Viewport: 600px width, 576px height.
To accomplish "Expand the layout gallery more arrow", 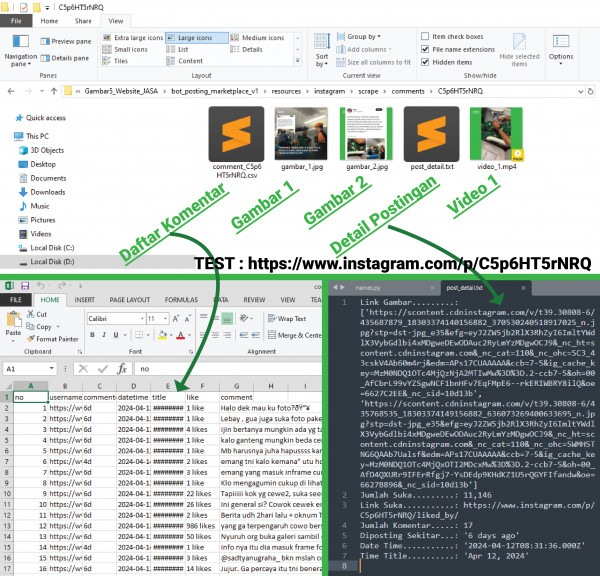I will tap(298, 61).
